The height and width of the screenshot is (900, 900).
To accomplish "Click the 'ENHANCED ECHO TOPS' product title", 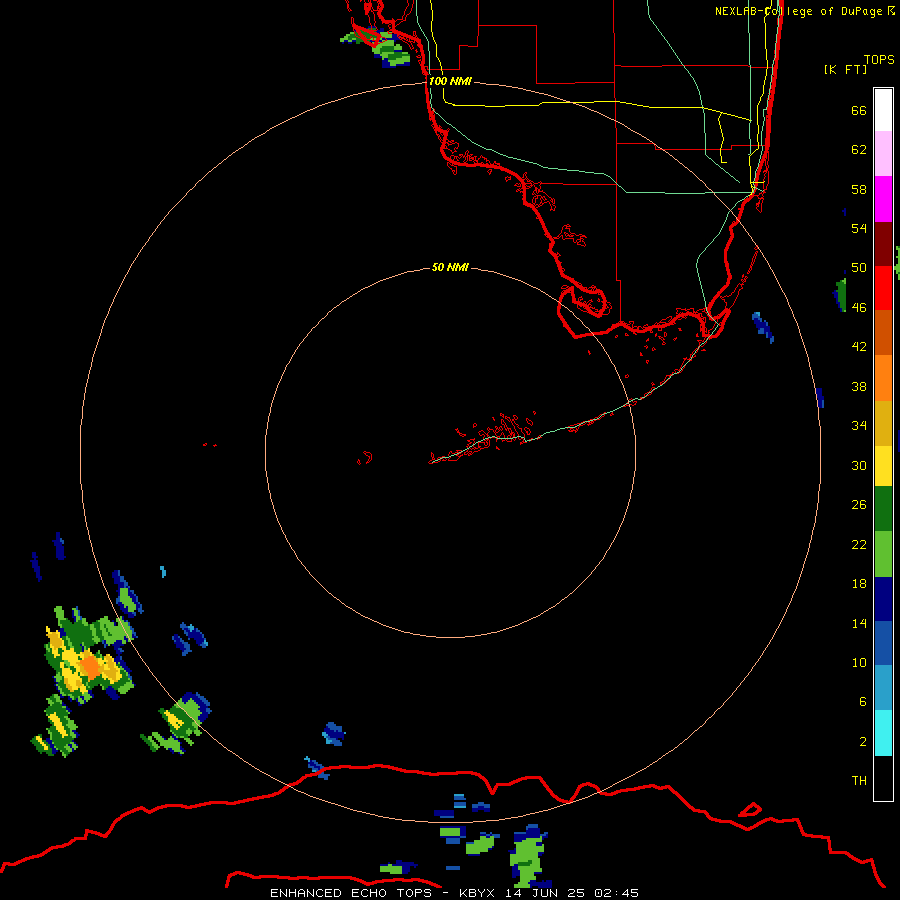I will point(352,893).
